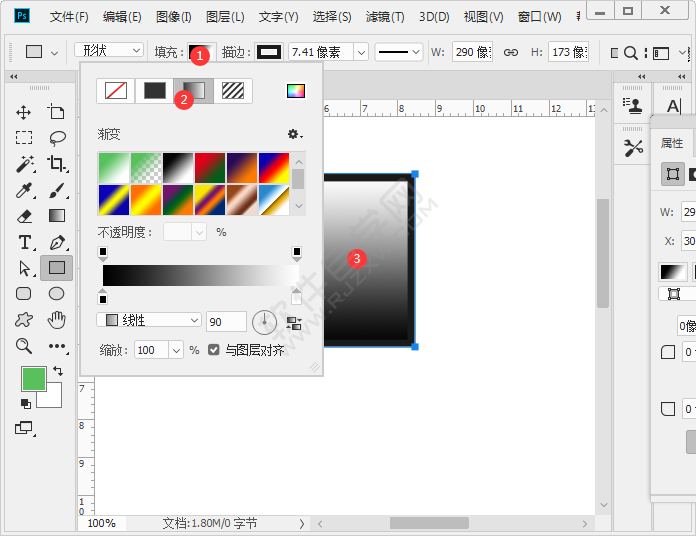Open the opacity percentage dropdown
The image size is (696, 536).
tap(199, 232)
